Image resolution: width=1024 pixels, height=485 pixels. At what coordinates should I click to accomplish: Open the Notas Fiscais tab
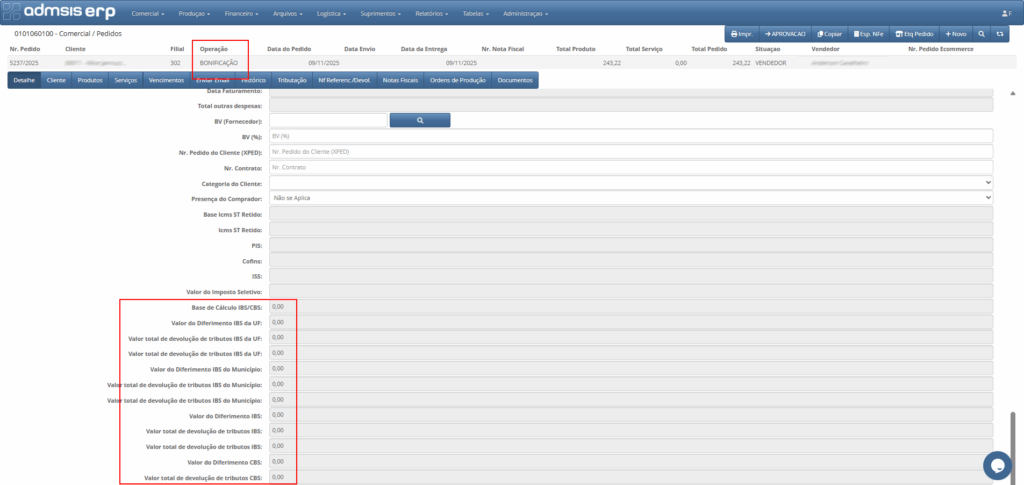[x=401, y=80]
